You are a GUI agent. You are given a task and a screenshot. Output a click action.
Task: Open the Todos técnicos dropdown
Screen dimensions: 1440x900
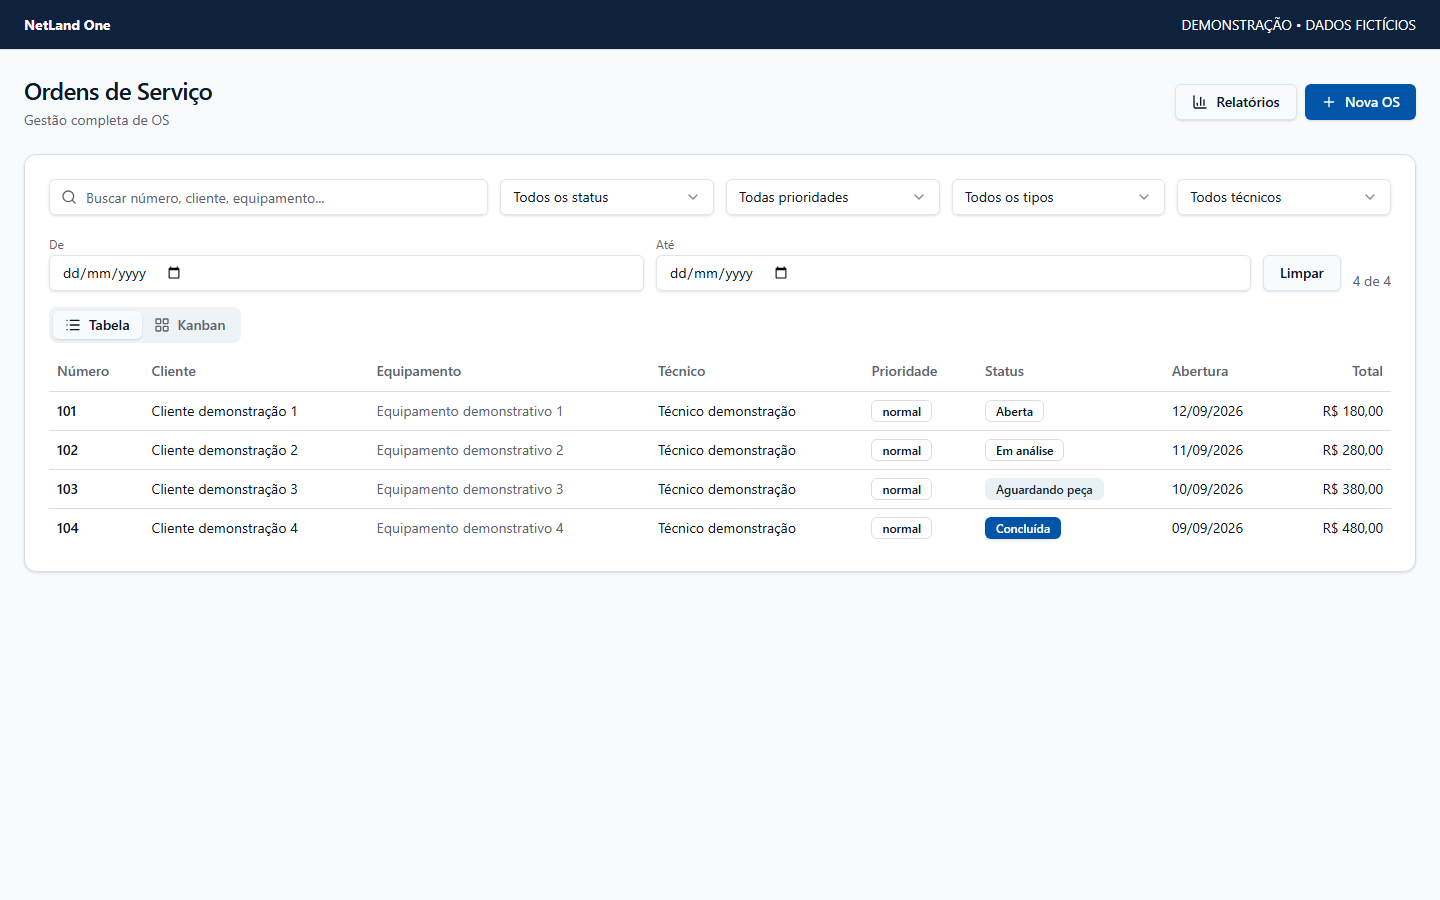1284,197
